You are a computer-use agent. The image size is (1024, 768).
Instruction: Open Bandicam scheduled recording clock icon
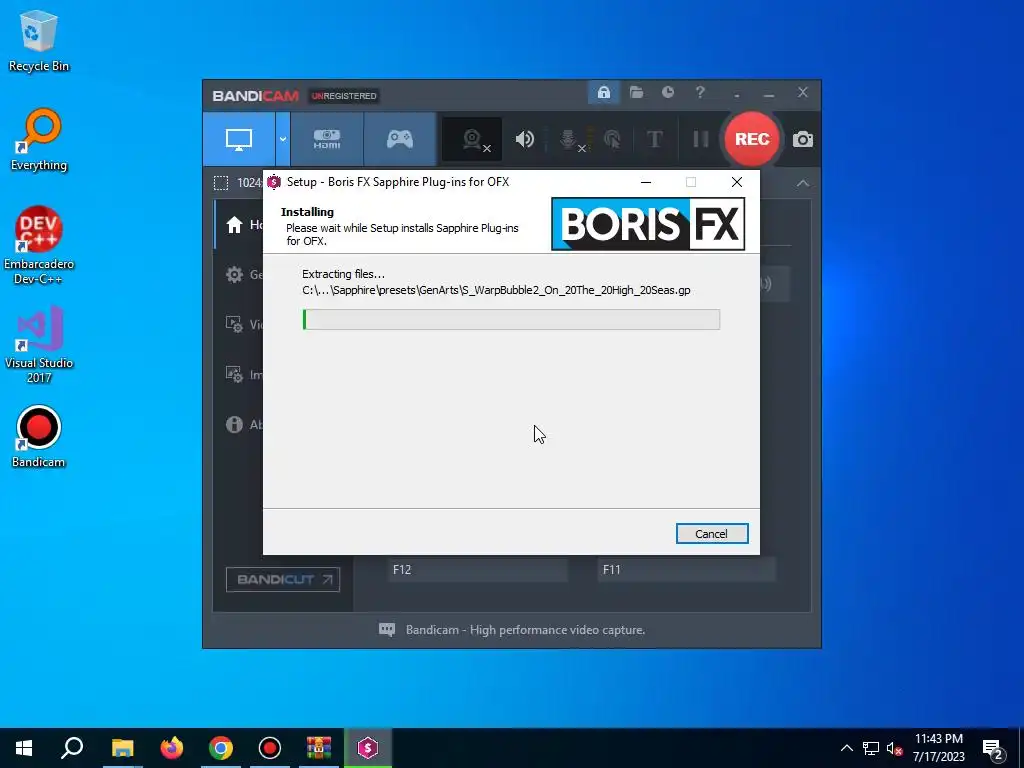667,93
